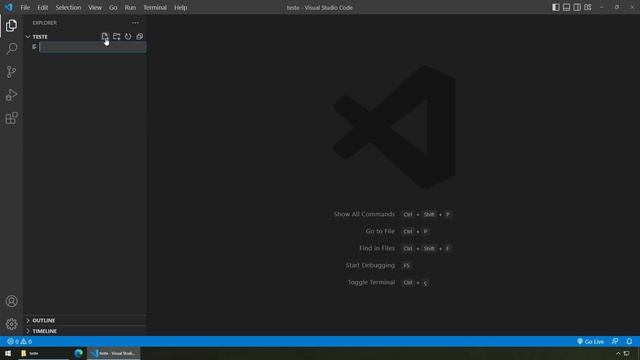This screenshot has height=360, width=640.
Task: Open the display icon in system tray
Action: click(627, 353)
